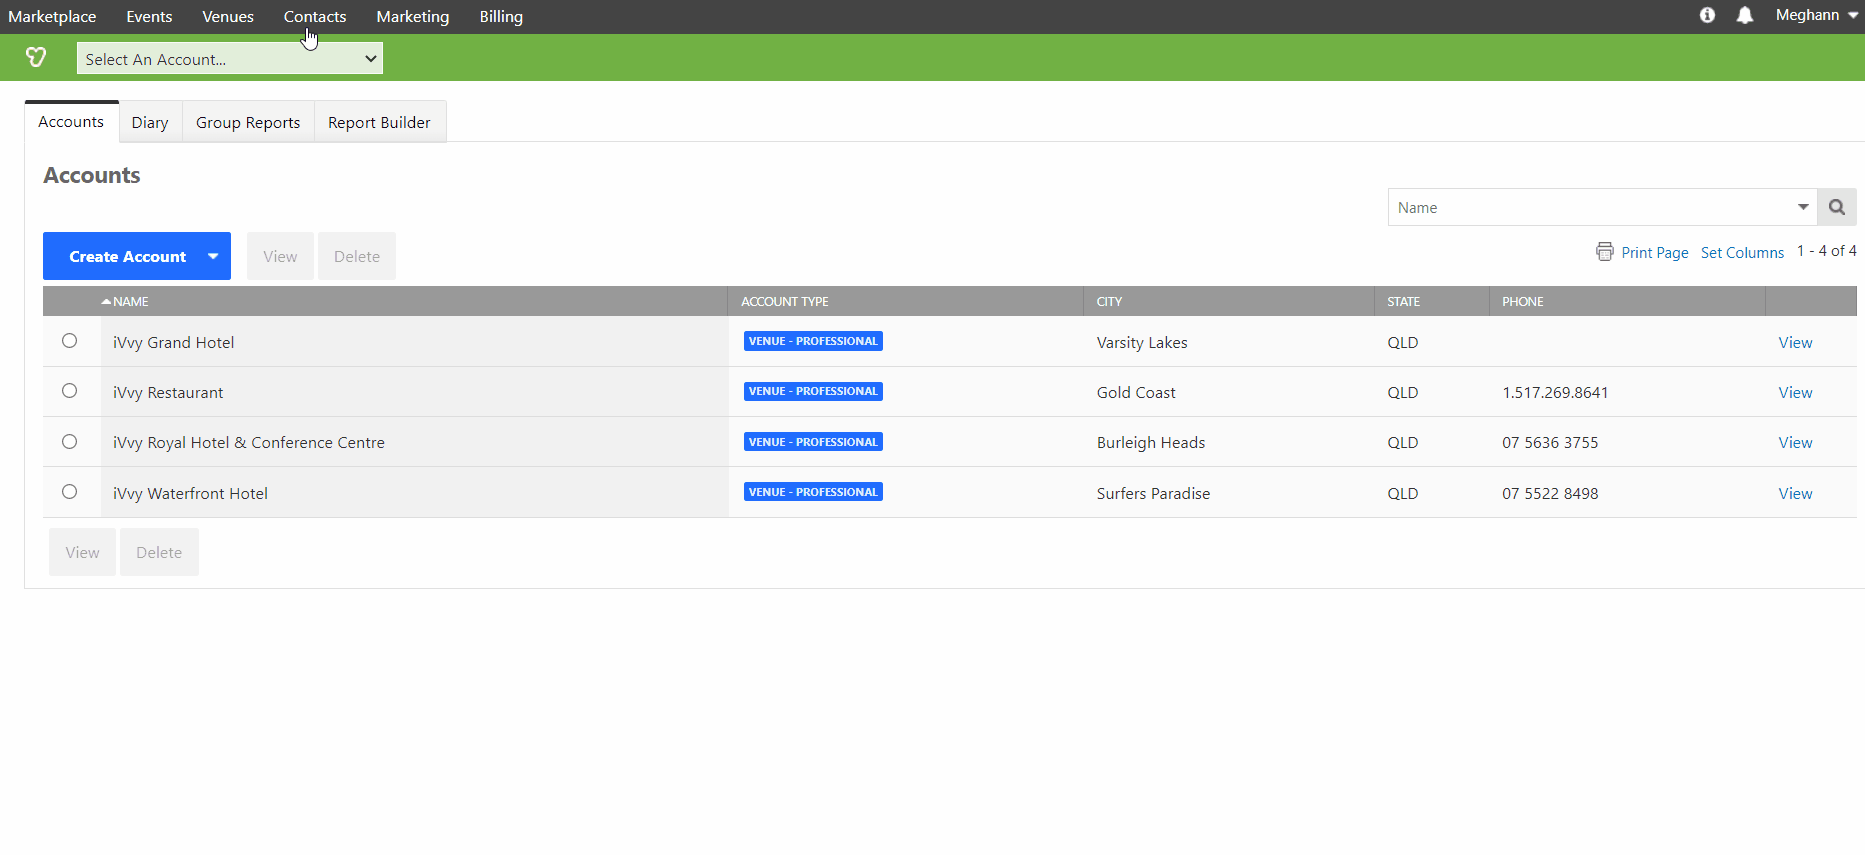The image size is (1865, 855).
Task: View the iVvy Royal Hotel account link
Action: pyautogui.click(x=1795, y=442)
